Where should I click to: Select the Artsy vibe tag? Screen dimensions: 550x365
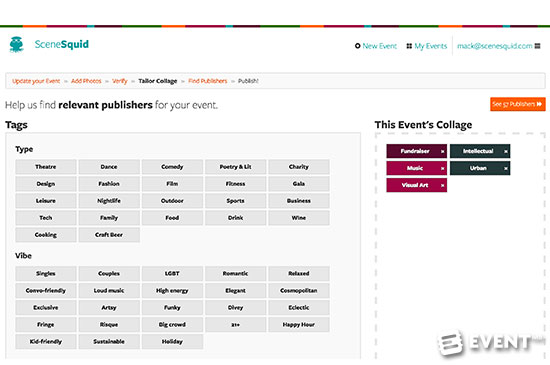click(109, 307)
